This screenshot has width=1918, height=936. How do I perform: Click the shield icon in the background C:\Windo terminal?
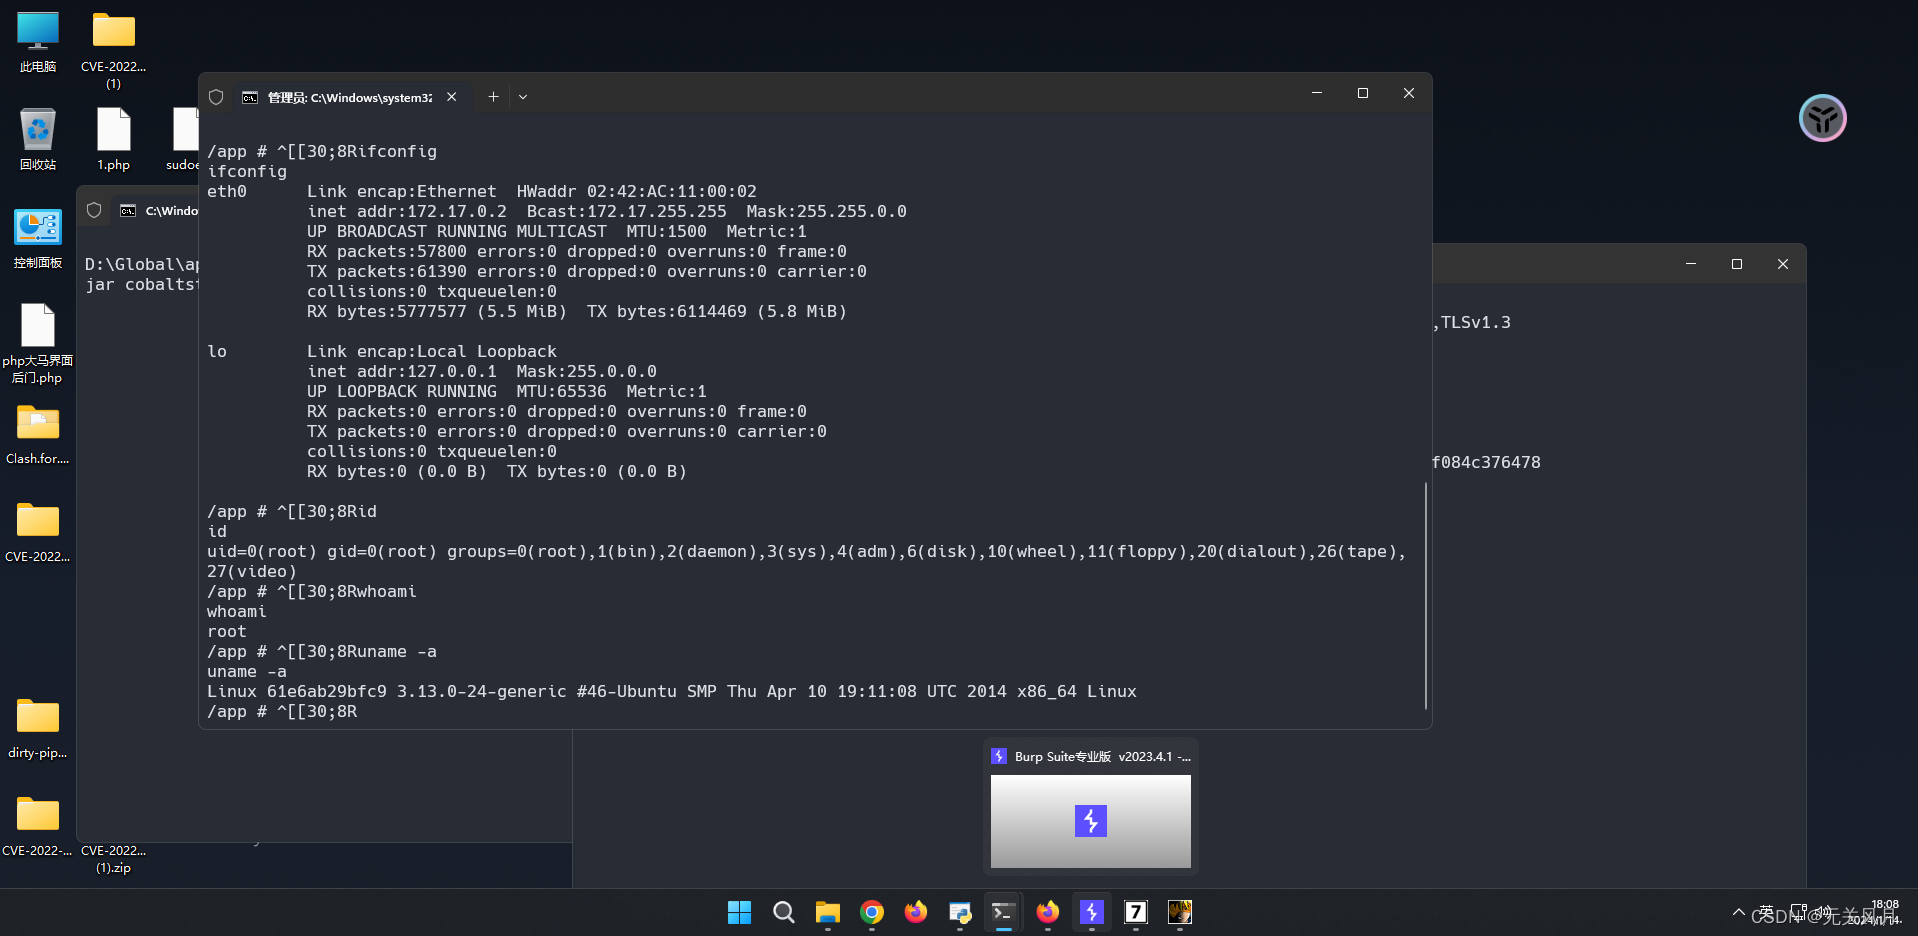click(94, 210)
